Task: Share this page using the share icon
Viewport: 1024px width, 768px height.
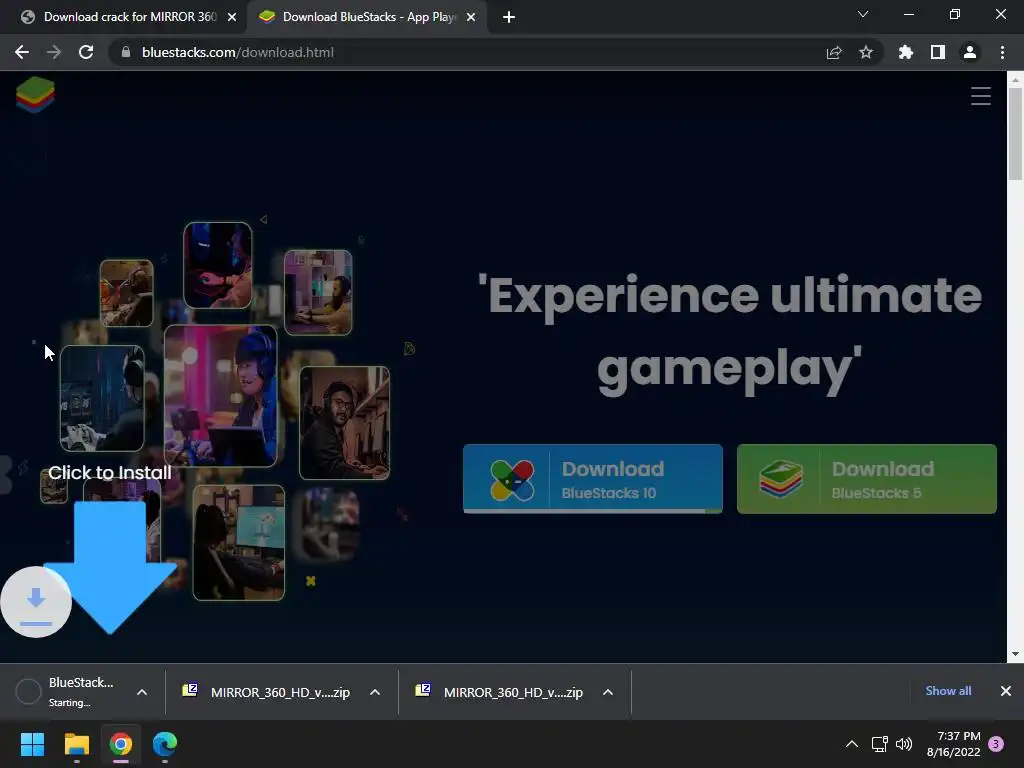Action: tap(834, 52)
